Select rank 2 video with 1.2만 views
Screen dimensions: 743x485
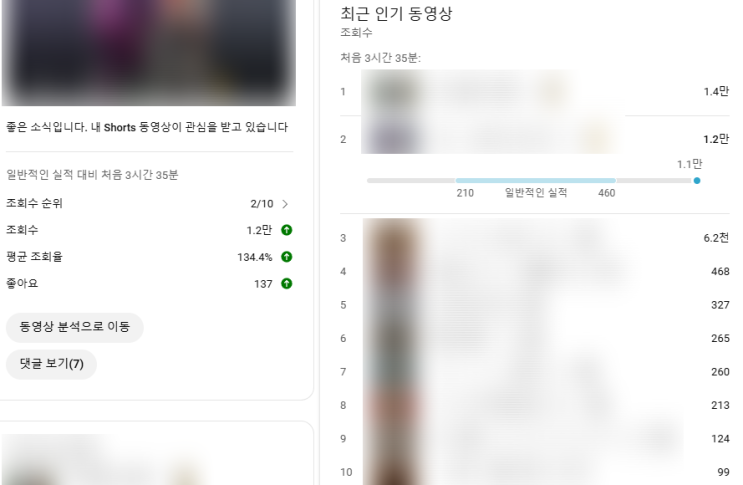(x=535, y=139)
